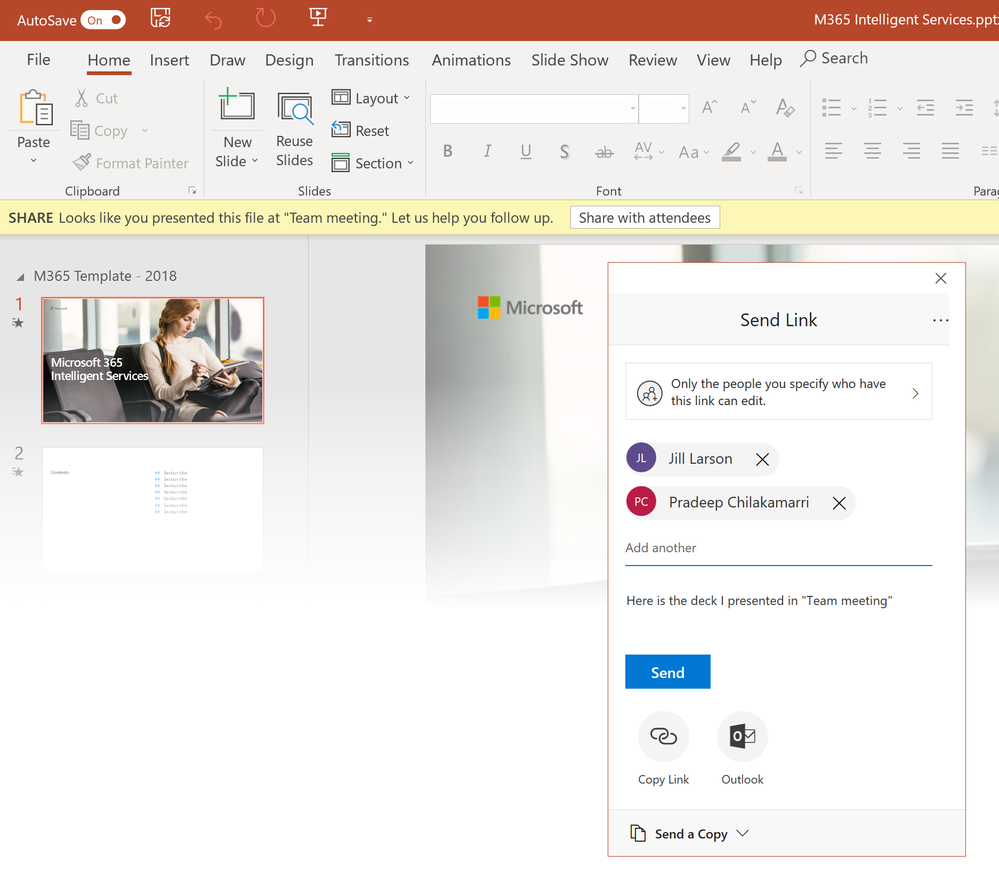999x888 pixels.
Task: Open Change Case Aa menu
Action: [x=694, y=152]
